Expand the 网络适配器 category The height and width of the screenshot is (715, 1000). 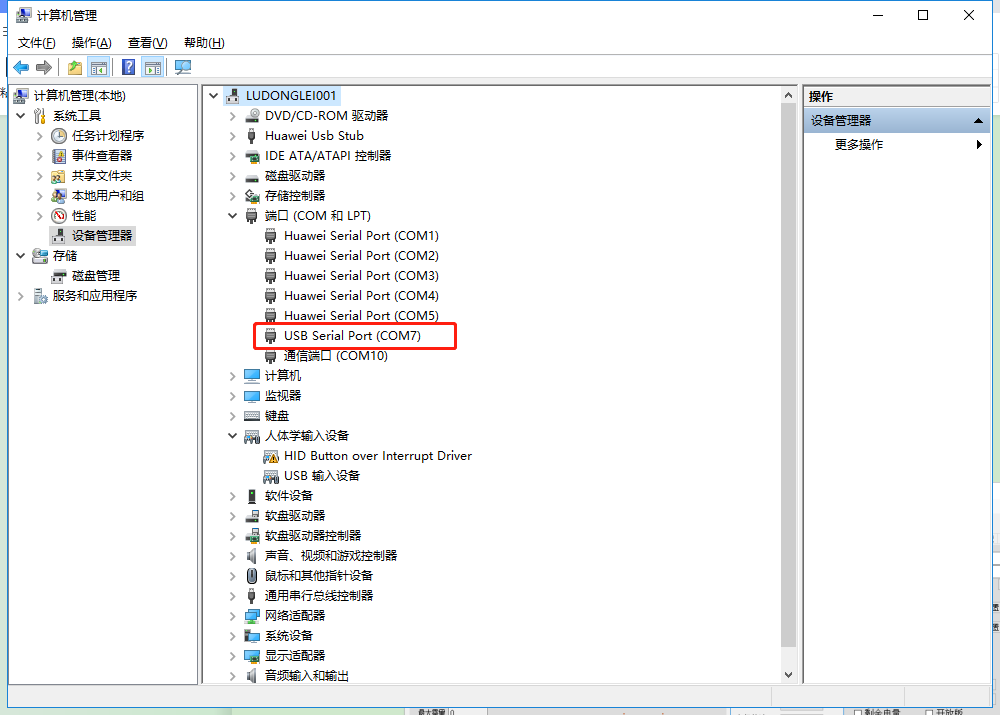[x=233, y=616]
